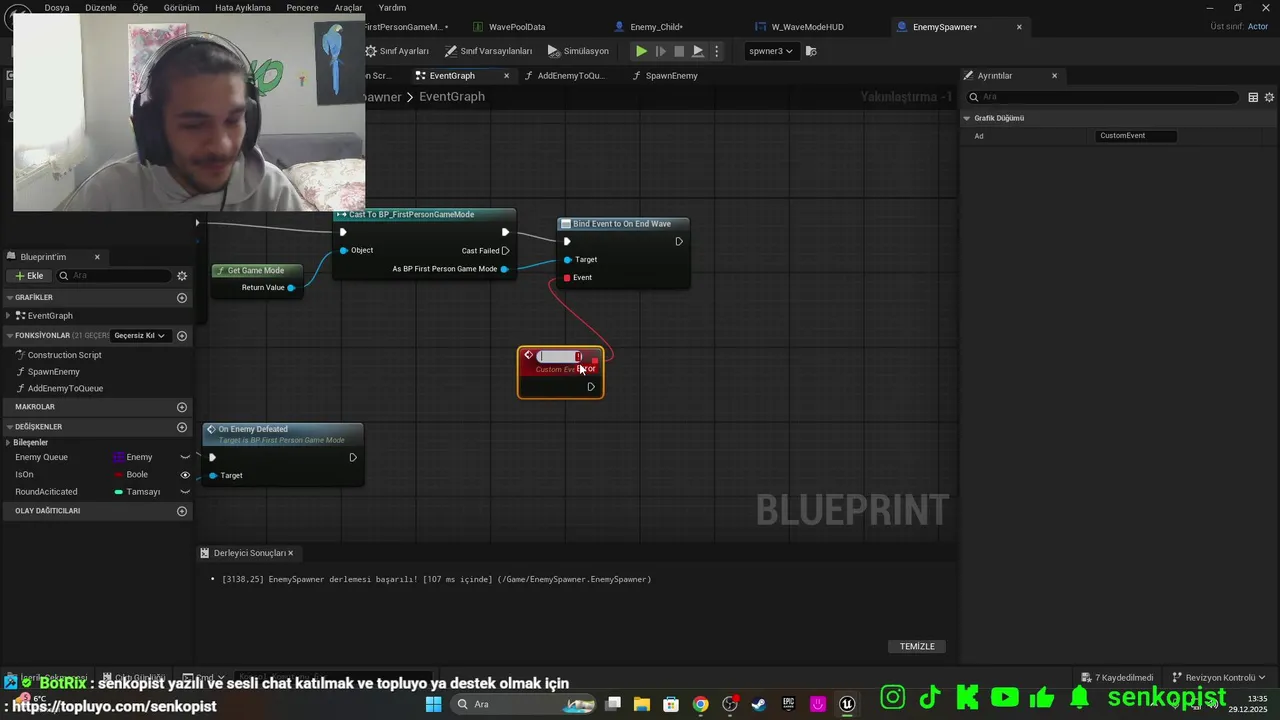1280x720 pixels.
Task: Click the Simülasyon toolbar button
Action: 578,51
